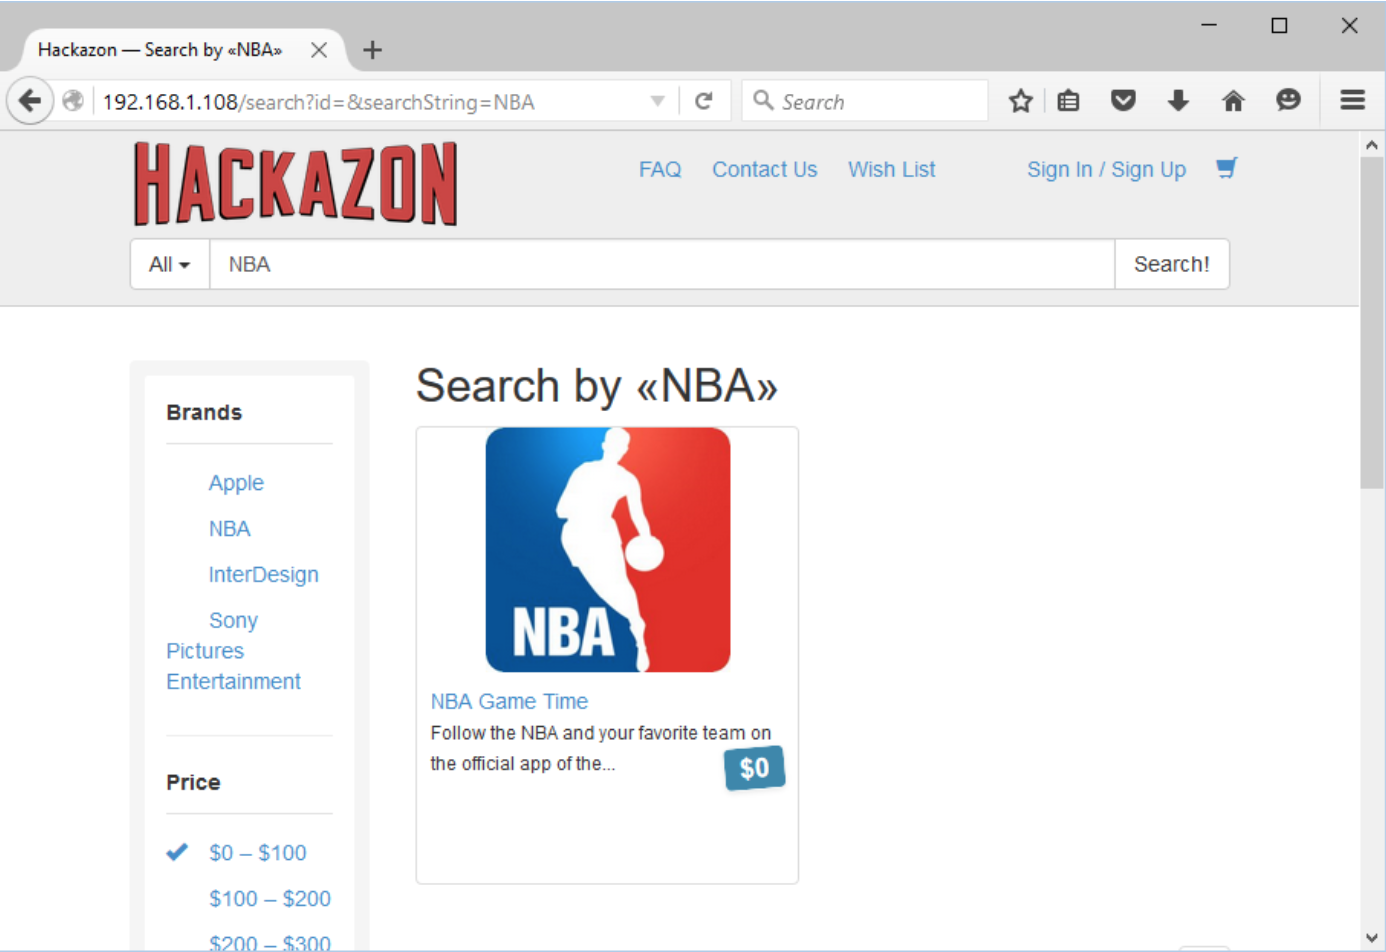The image size is (1386, 952).
Task: Click the Search! button
Action: pyautogui.click(x=1172, y=264)
